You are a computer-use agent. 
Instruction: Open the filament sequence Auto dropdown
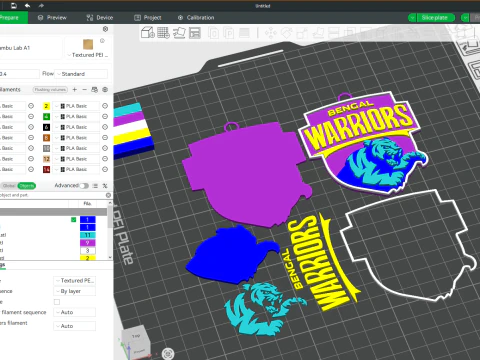pyautogui.click(x=75, y=312)
